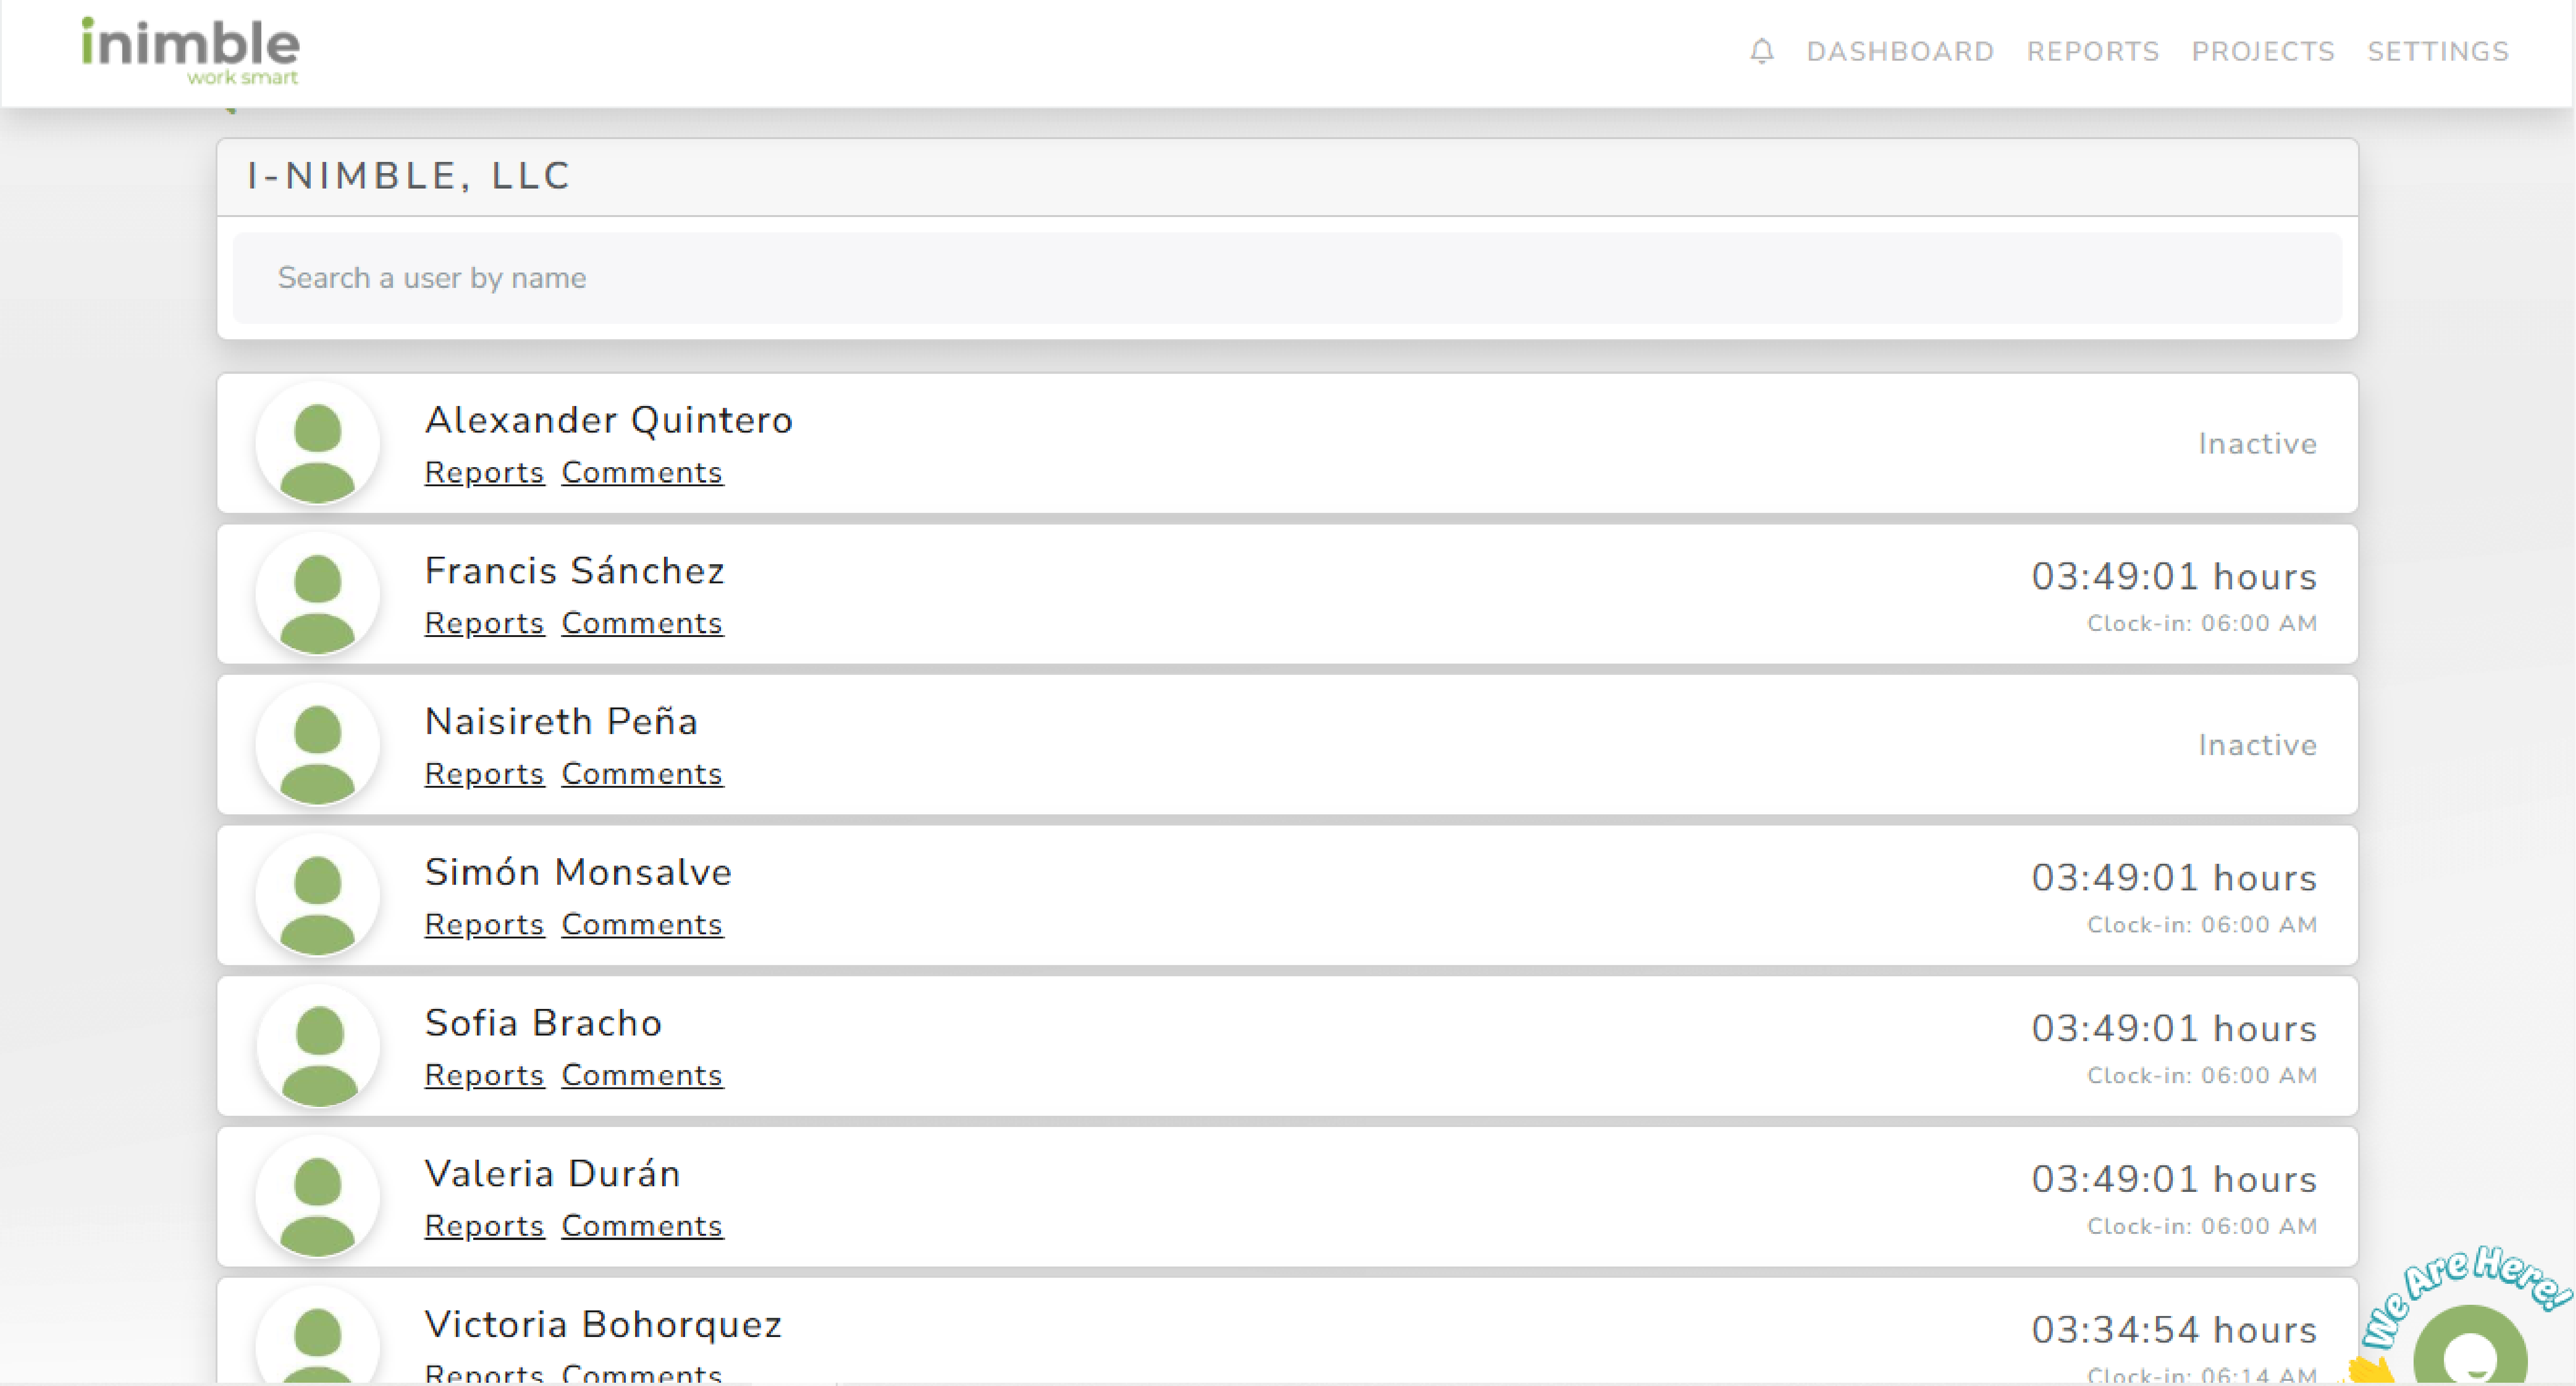The height and width of the screenshot is (1386, 2576).
Task: Click Valeria Durán's profile avatar
Action: coord(317,1198)
